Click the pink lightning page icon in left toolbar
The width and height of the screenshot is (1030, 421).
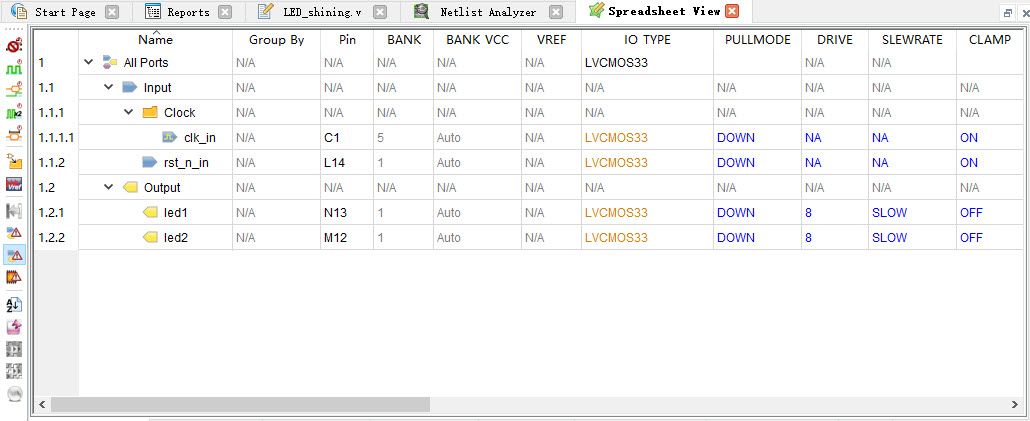[x=14, y=326]
